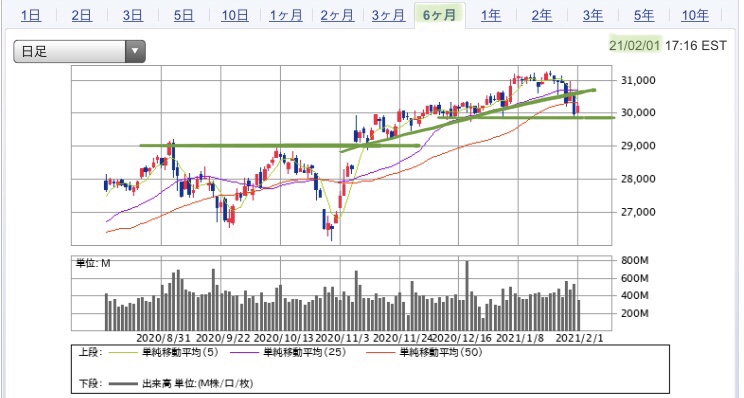Open the 2年 chart period
The height and width of the screenshot is (398, 744).
541,16
